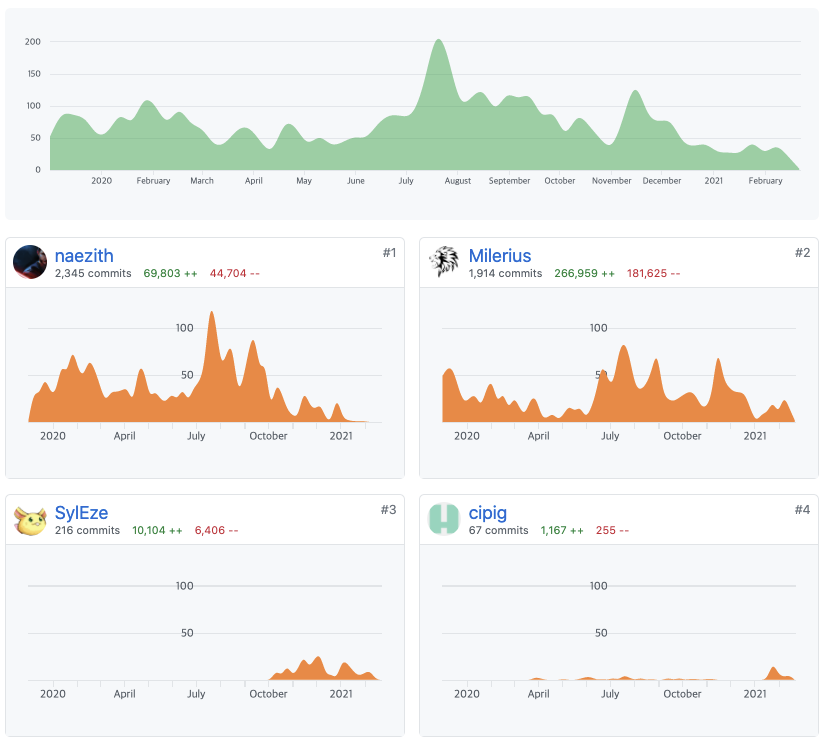Click SylEze's 6,406 deletions count

tap(216, 530)
